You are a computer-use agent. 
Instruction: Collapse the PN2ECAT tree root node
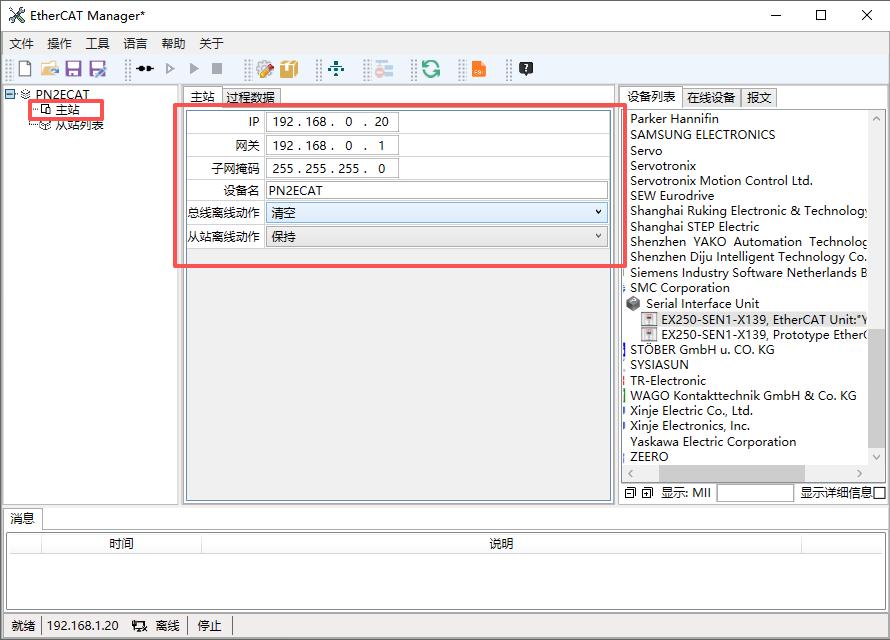(x=10, y=95)
